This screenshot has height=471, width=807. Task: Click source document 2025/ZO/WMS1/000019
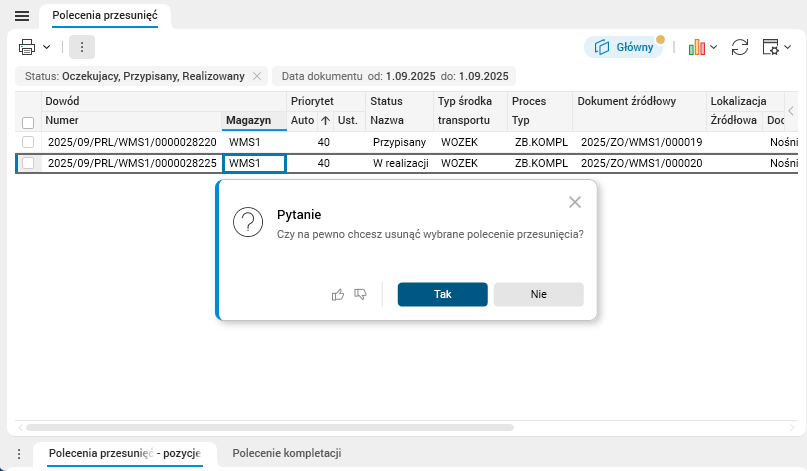[x=641, y=142]
